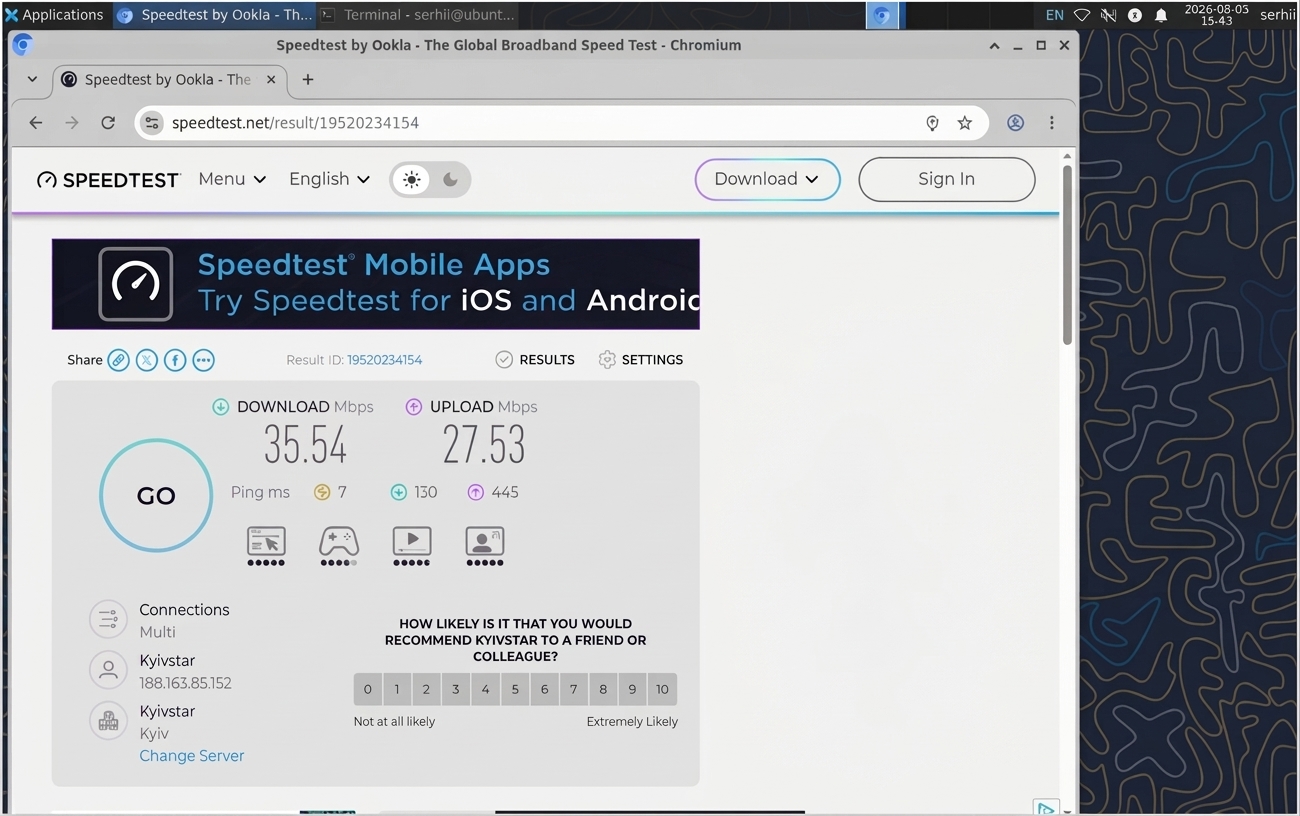Viewport: 1300px width, 816px height.
Task: Expand the Menu dropdown
Action: tap(232, 179)
